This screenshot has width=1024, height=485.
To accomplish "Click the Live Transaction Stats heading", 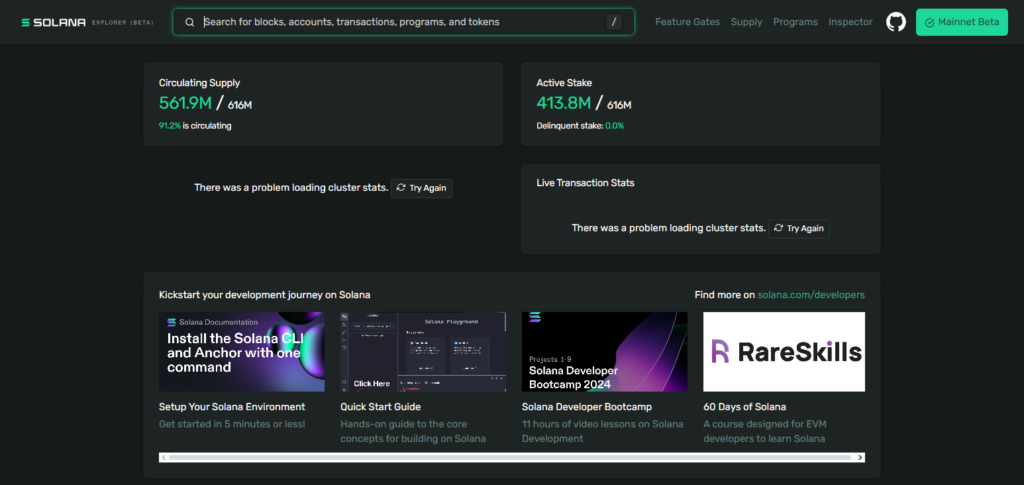I will 585,183.
